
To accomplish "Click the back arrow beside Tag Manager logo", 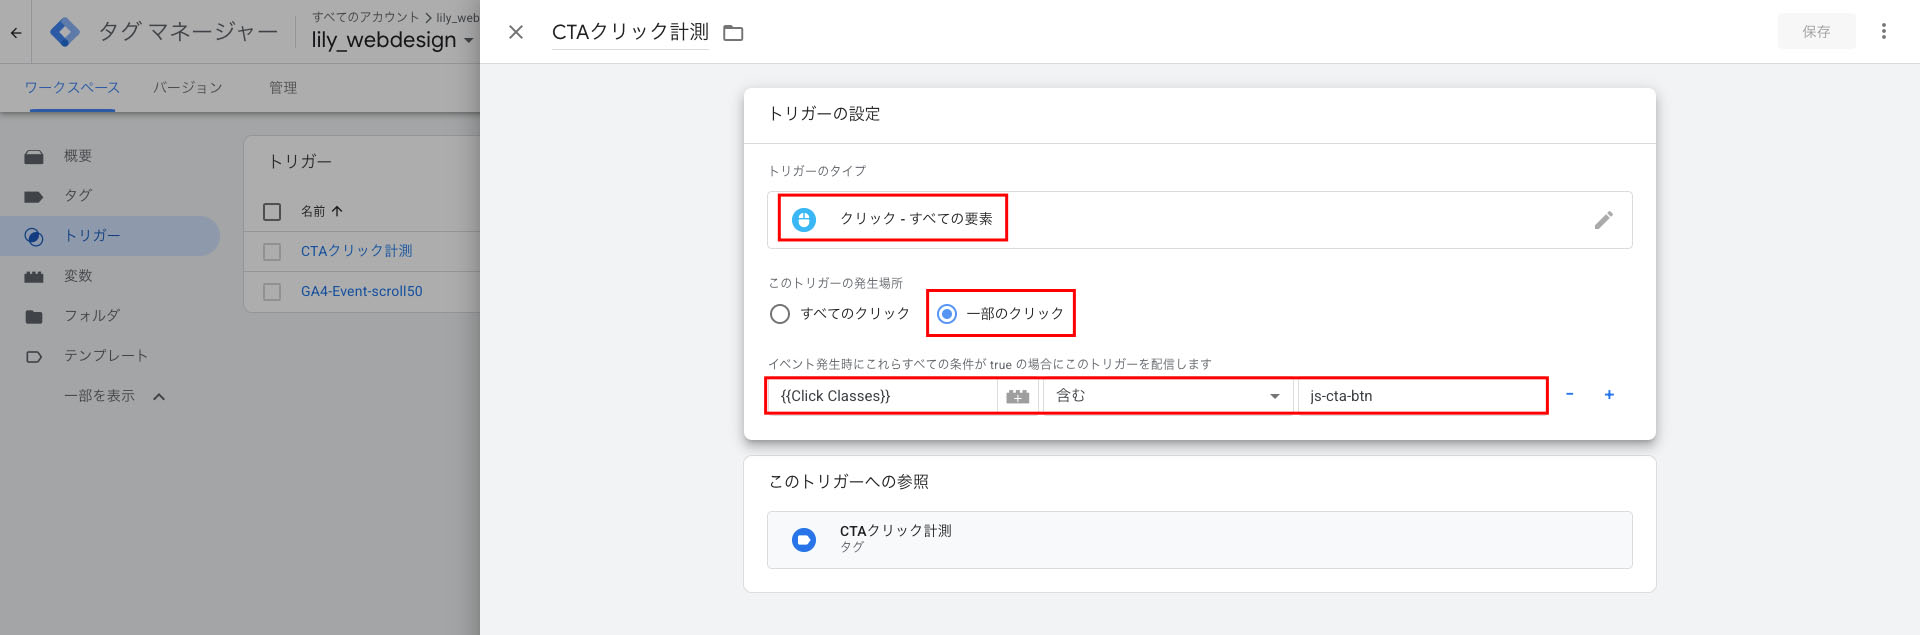I will [16, 33].
